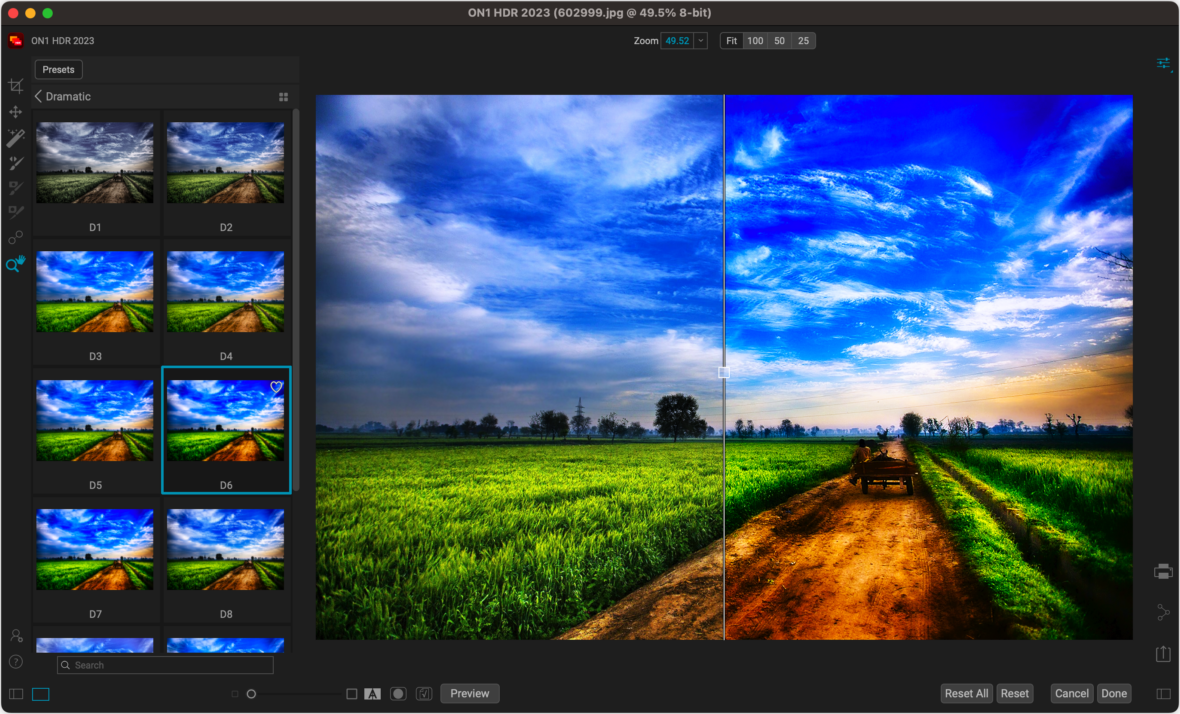Select the Chisel mask tool
The width and height of the screenshot is (1180, 714).
click(x=16, y=213)
